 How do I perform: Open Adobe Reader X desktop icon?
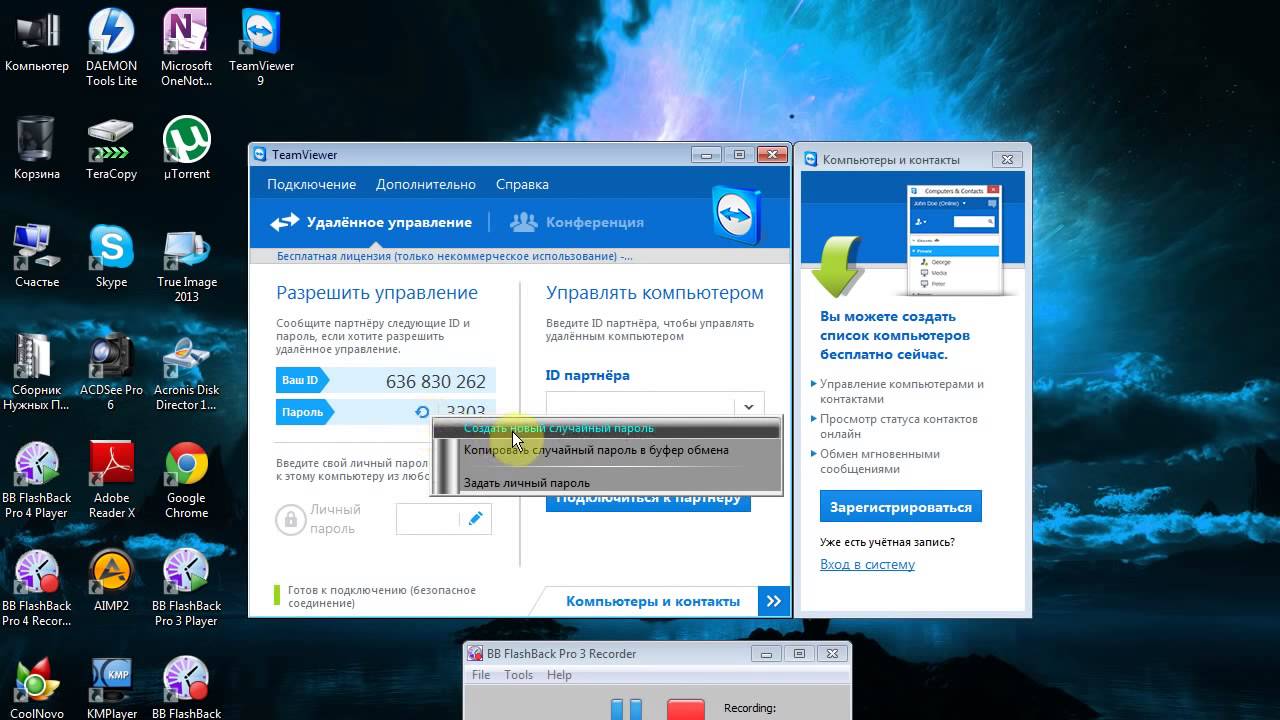pyautogui.click(x=111, y=479)
